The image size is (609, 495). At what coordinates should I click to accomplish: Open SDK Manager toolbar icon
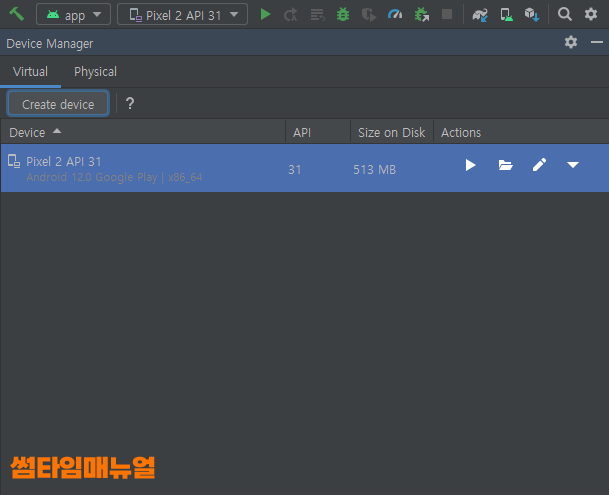pyautogui.click(x=532, y=15)
